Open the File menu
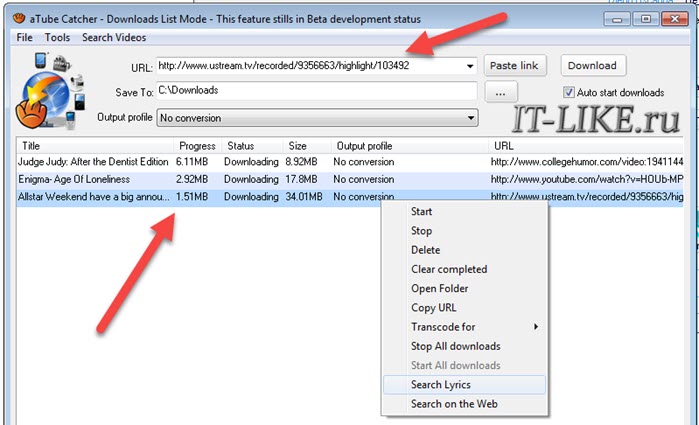The height and width of the screenshot is (425, 699). [25, 37]
